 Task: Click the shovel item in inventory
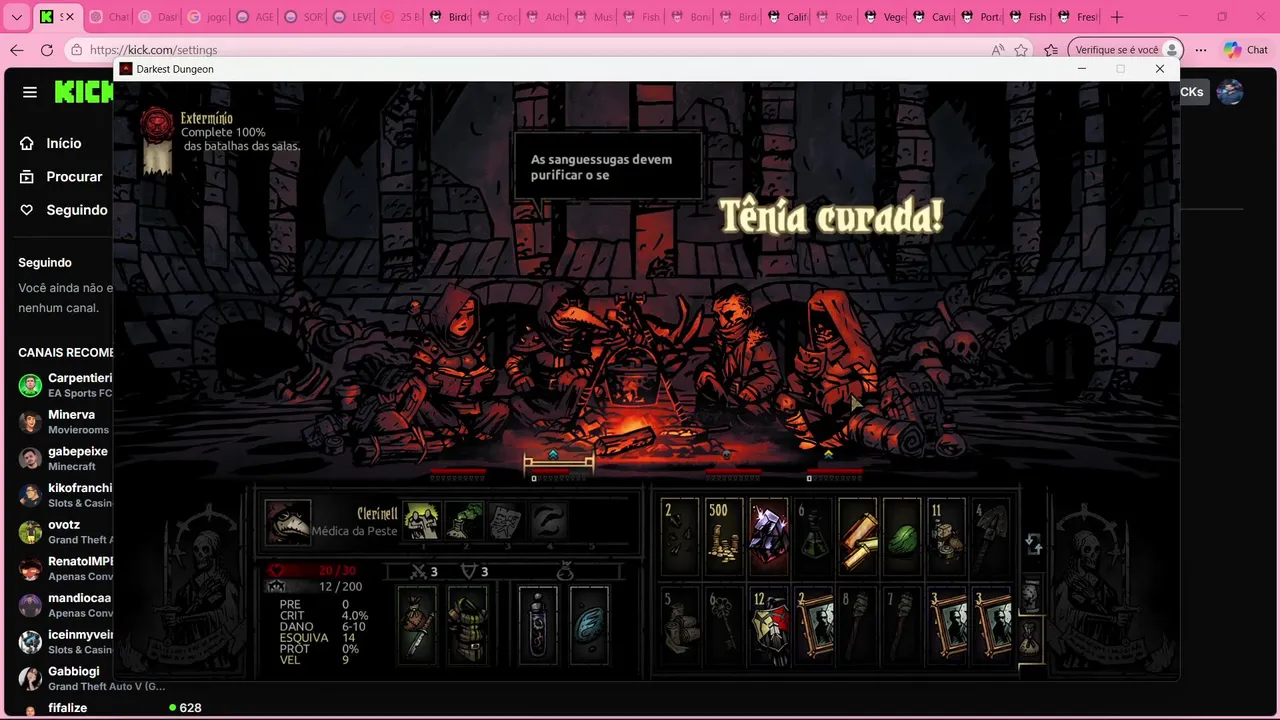click(991, 537)
